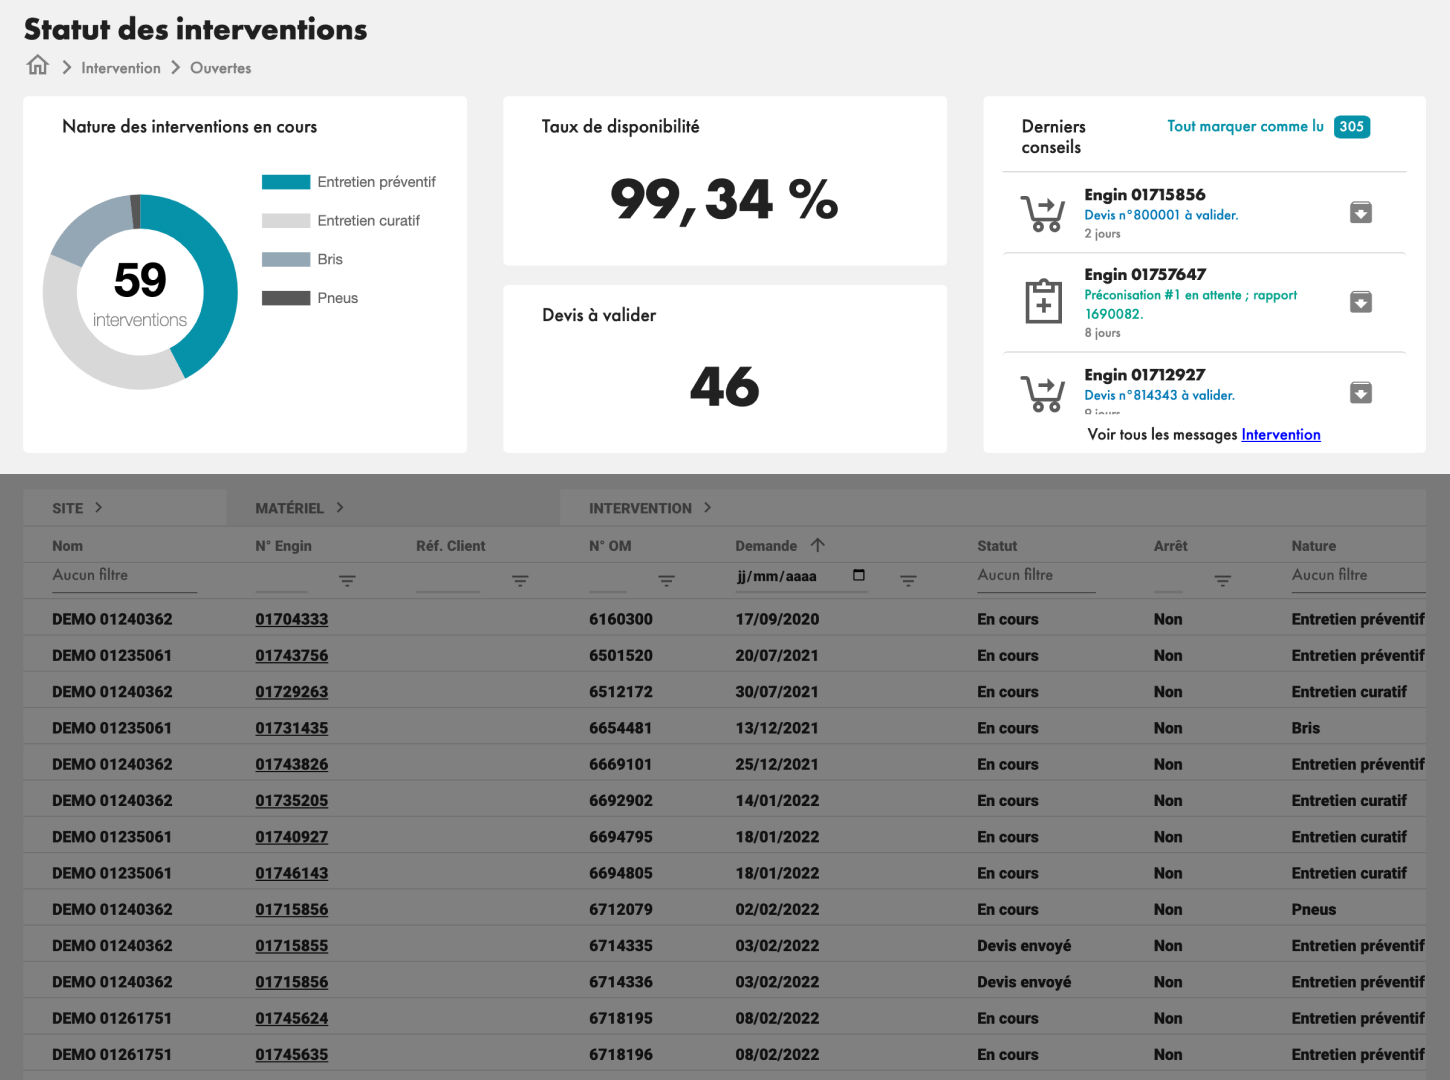
Task: Select date 17/09/2020 cell
Action: (x=777, y=619)
